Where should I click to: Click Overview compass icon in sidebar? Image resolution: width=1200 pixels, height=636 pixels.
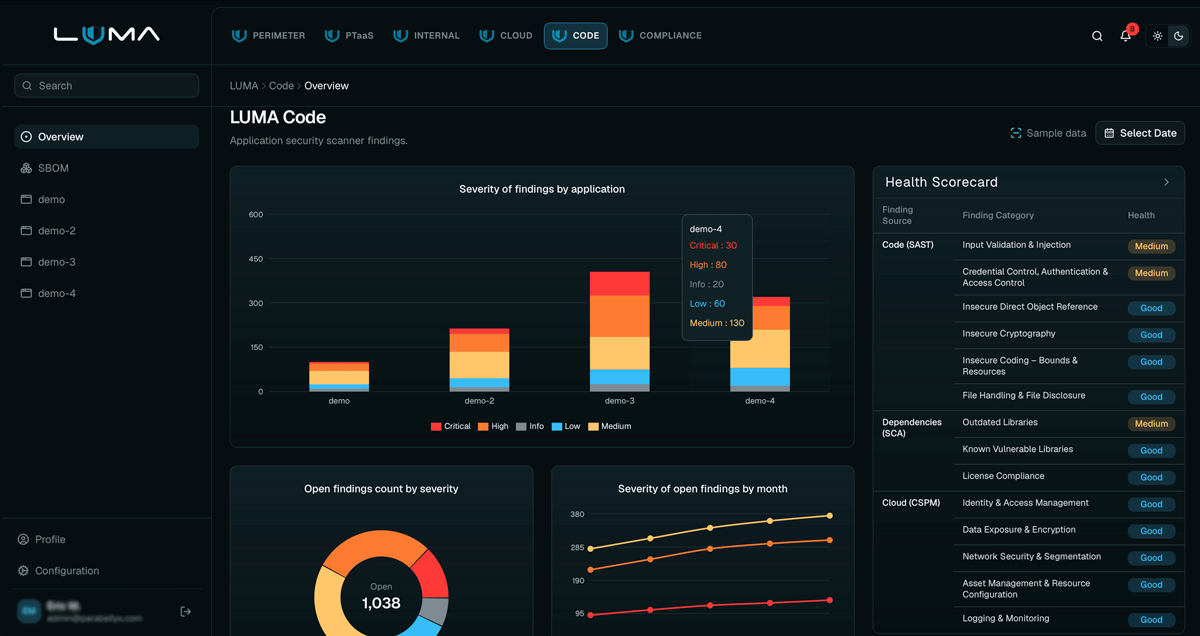pos(26,137)
